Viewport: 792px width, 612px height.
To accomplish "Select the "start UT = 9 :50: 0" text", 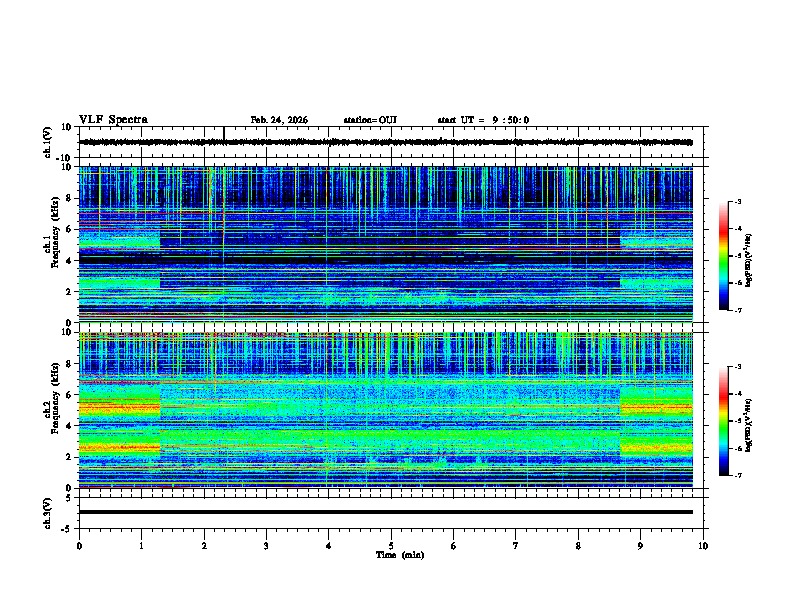I will pyautogui.click(x=483, y=120).
